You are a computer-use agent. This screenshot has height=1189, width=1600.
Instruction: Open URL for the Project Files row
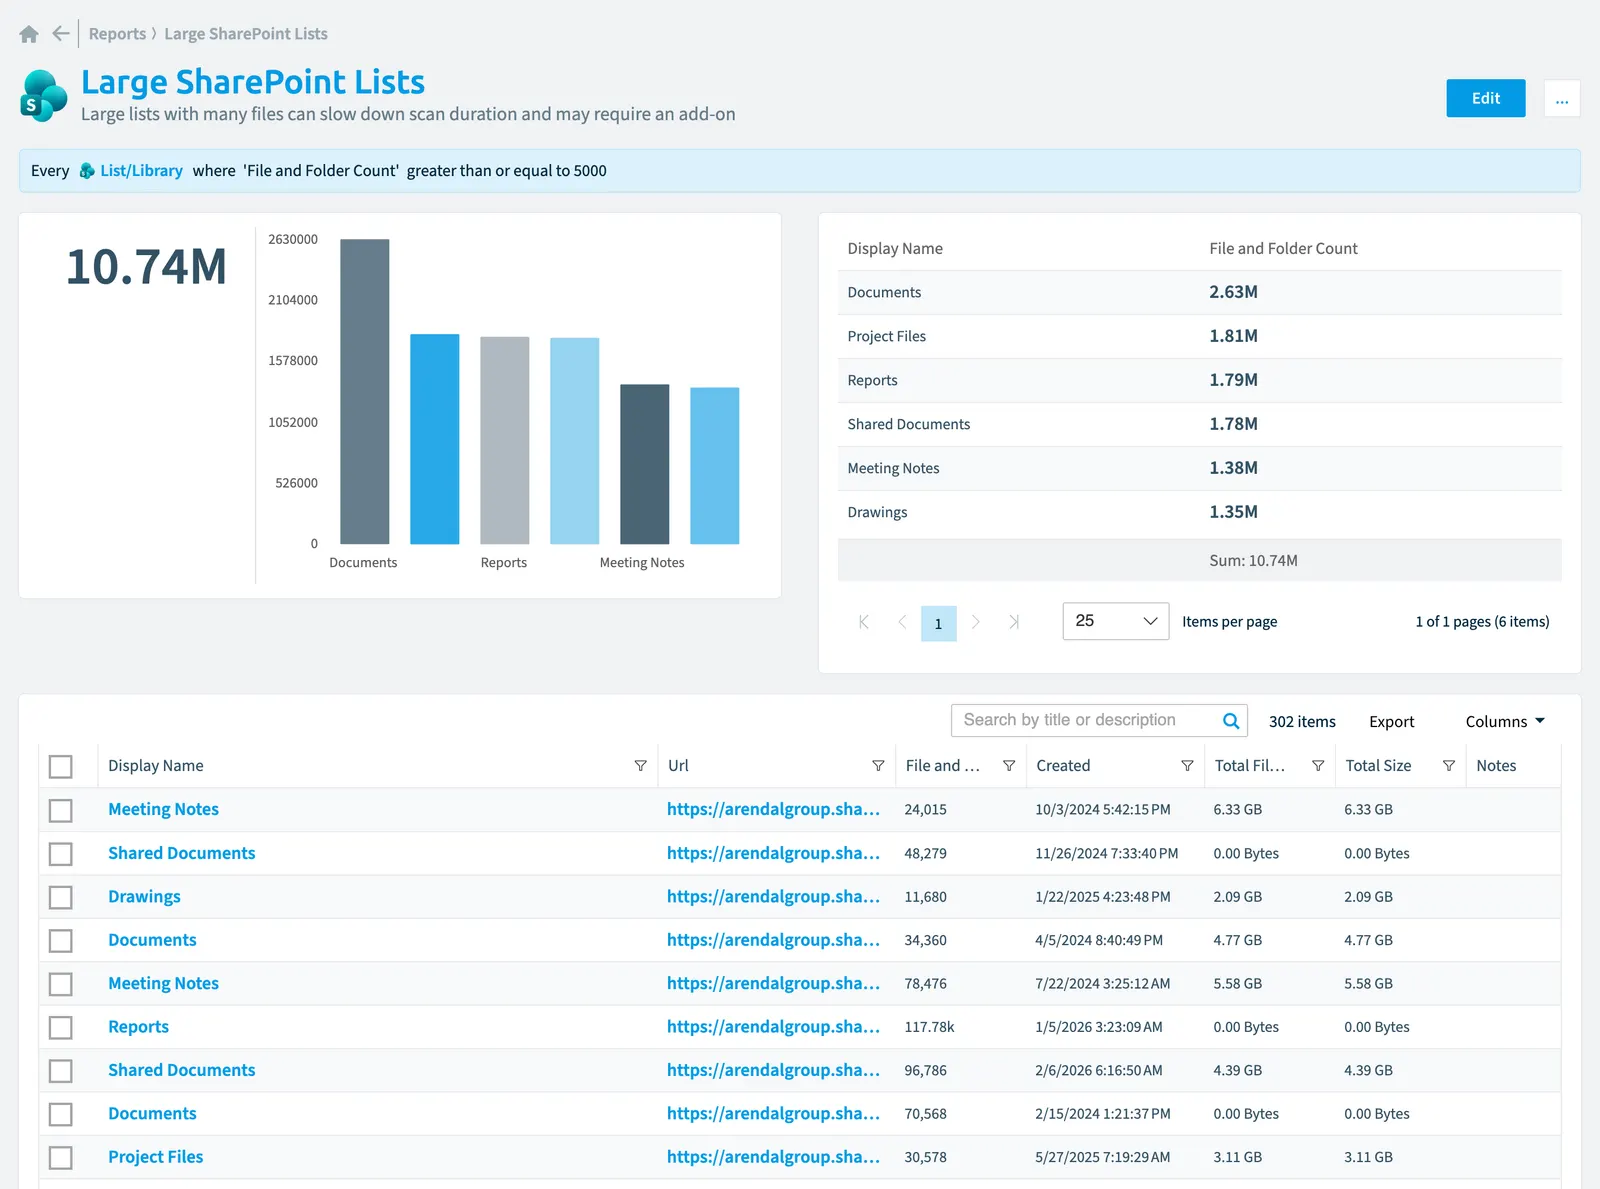coord(773,1157)
